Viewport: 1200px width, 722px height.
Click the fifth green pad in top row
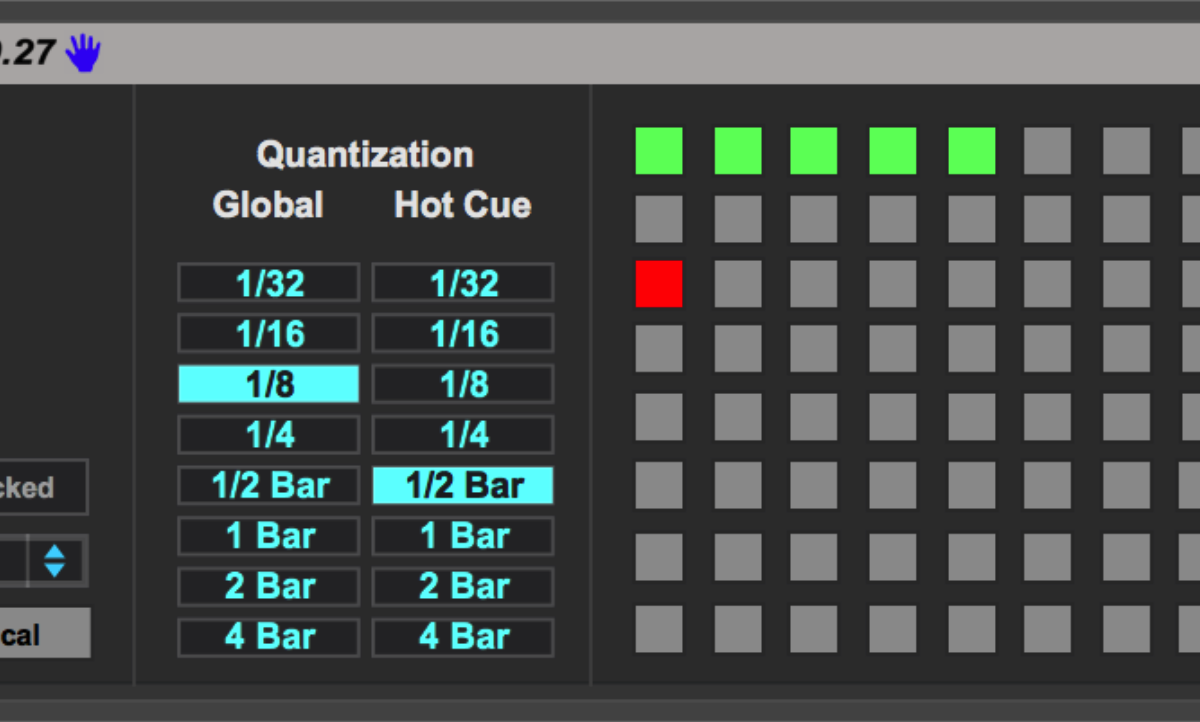(x=972, y=151)
